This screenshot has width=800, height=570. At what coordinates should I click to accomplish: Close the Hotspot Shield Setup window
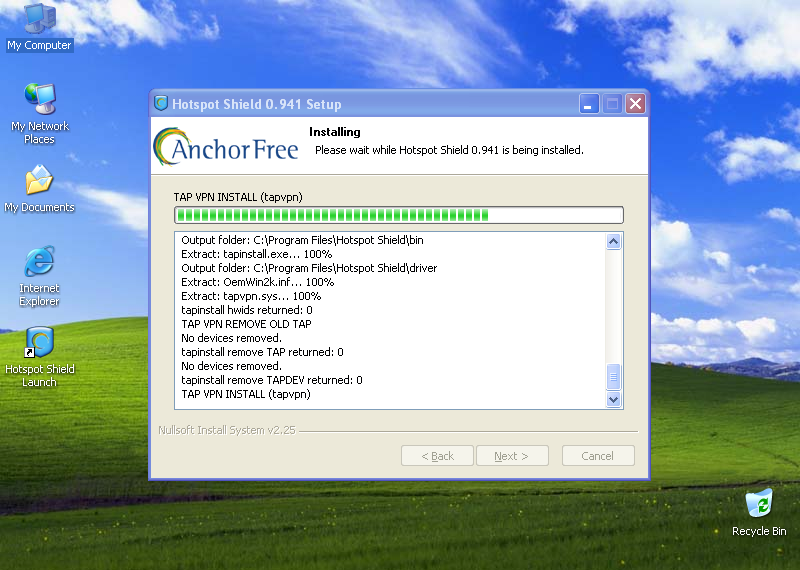pos(635,104)
